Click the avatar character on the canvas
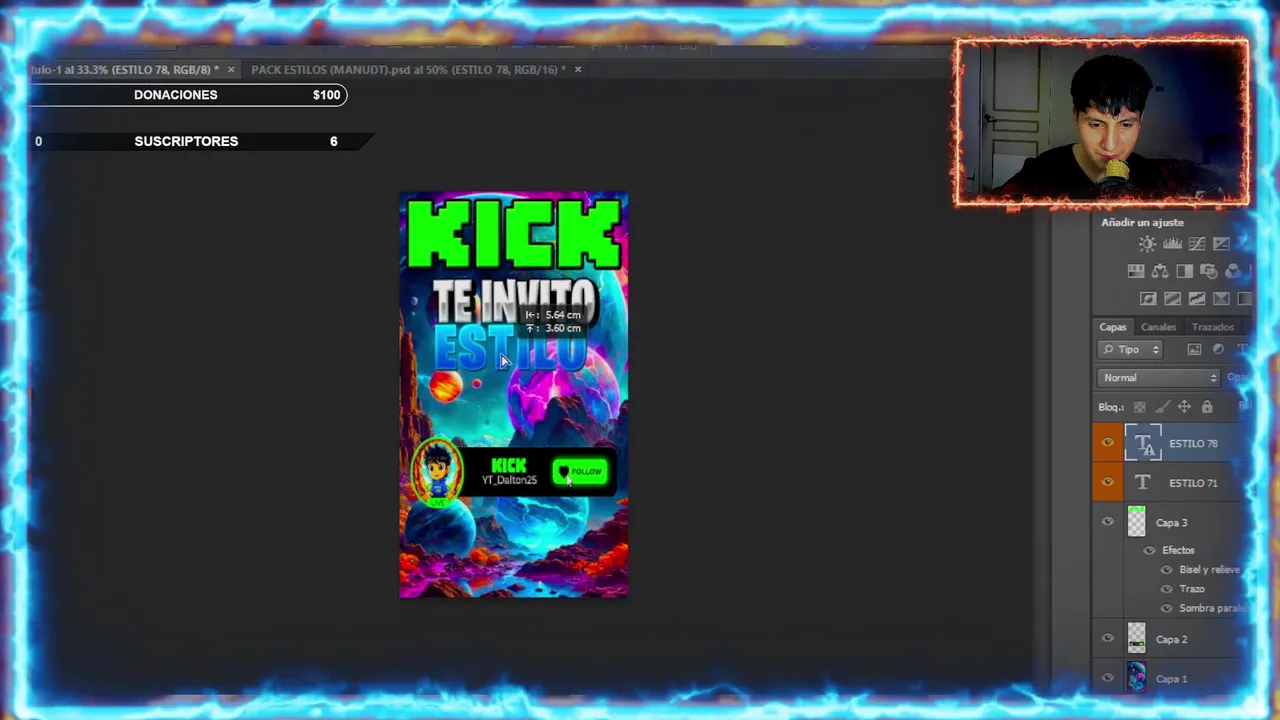Viewport: 1280px width, 720px height. [x=438, y=472]
